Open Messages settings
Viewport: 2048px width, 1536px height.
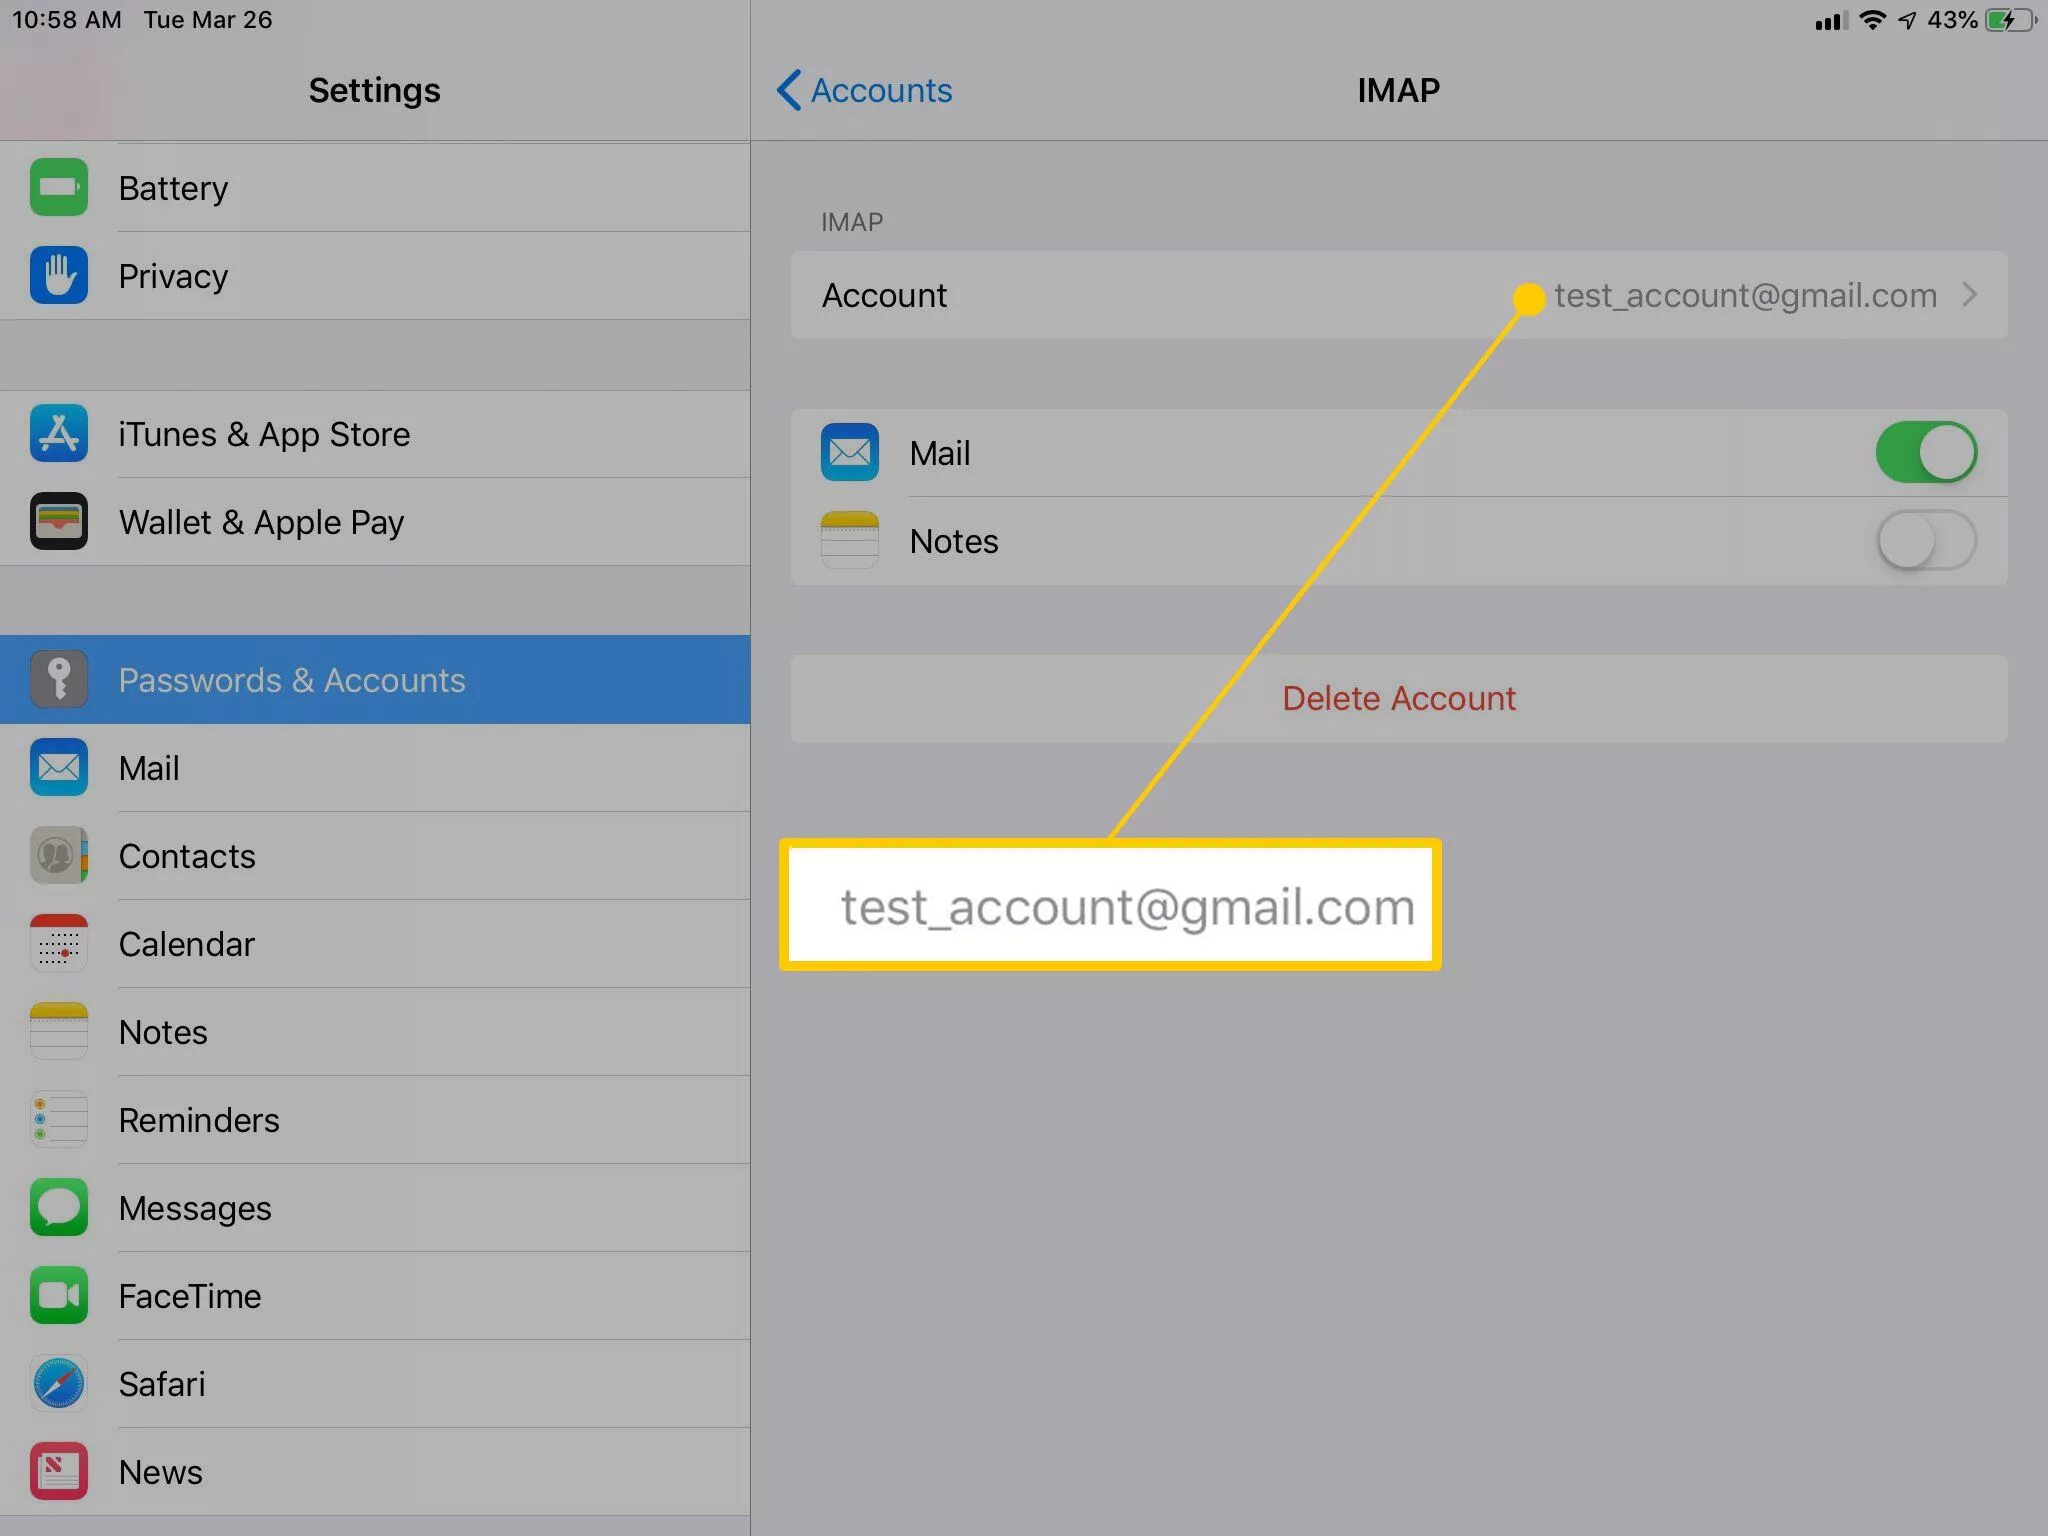[x=375, y=1207]
